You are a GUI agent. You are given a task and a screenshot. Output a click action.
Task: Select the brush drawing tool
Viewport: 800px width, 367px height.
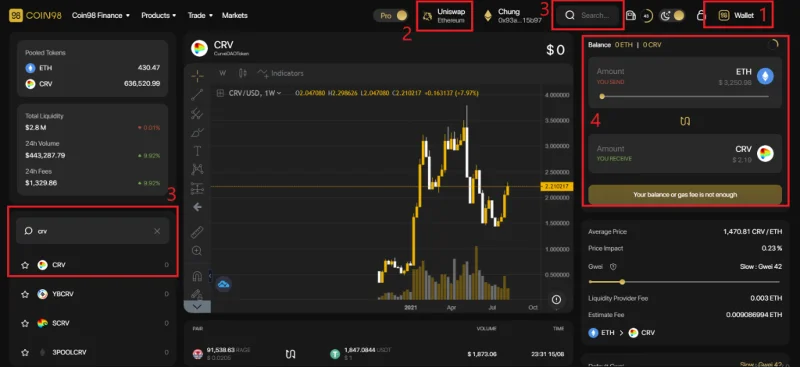click(197, 132)
